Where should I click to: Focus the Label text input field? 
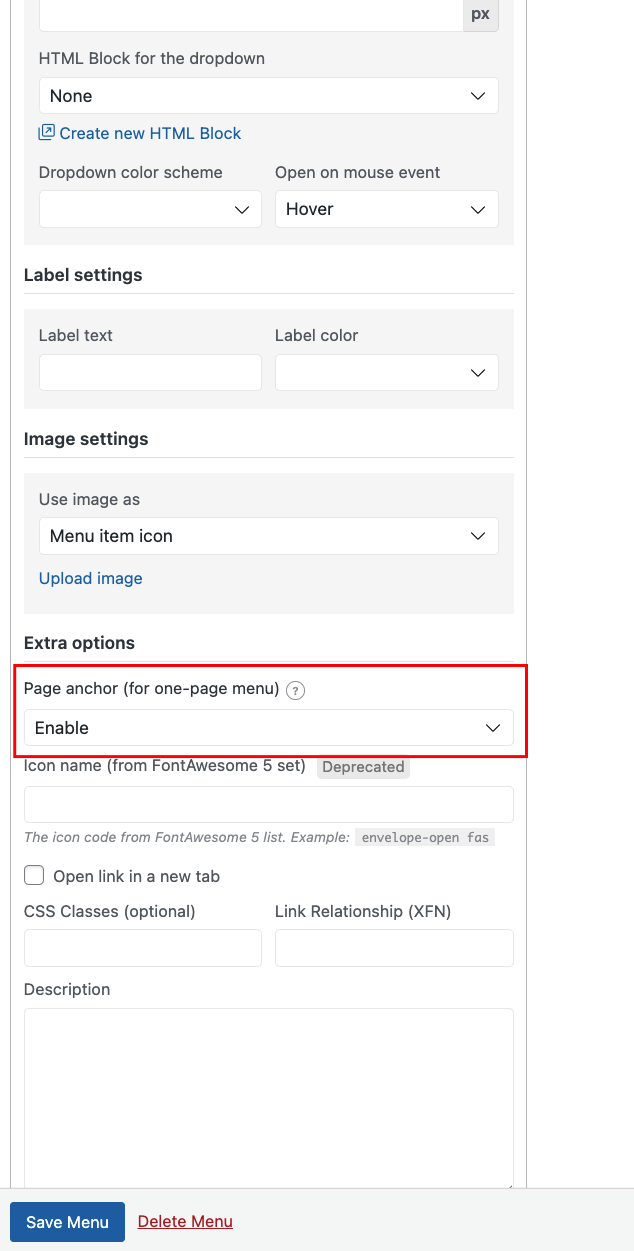(x=150, y=372)
